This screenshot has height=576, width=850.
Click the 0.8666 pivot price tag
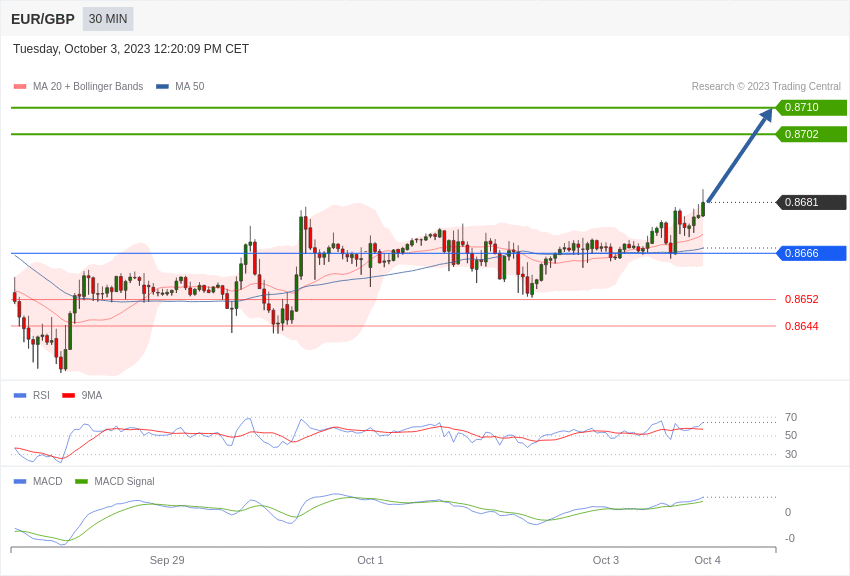click(812, 253)
